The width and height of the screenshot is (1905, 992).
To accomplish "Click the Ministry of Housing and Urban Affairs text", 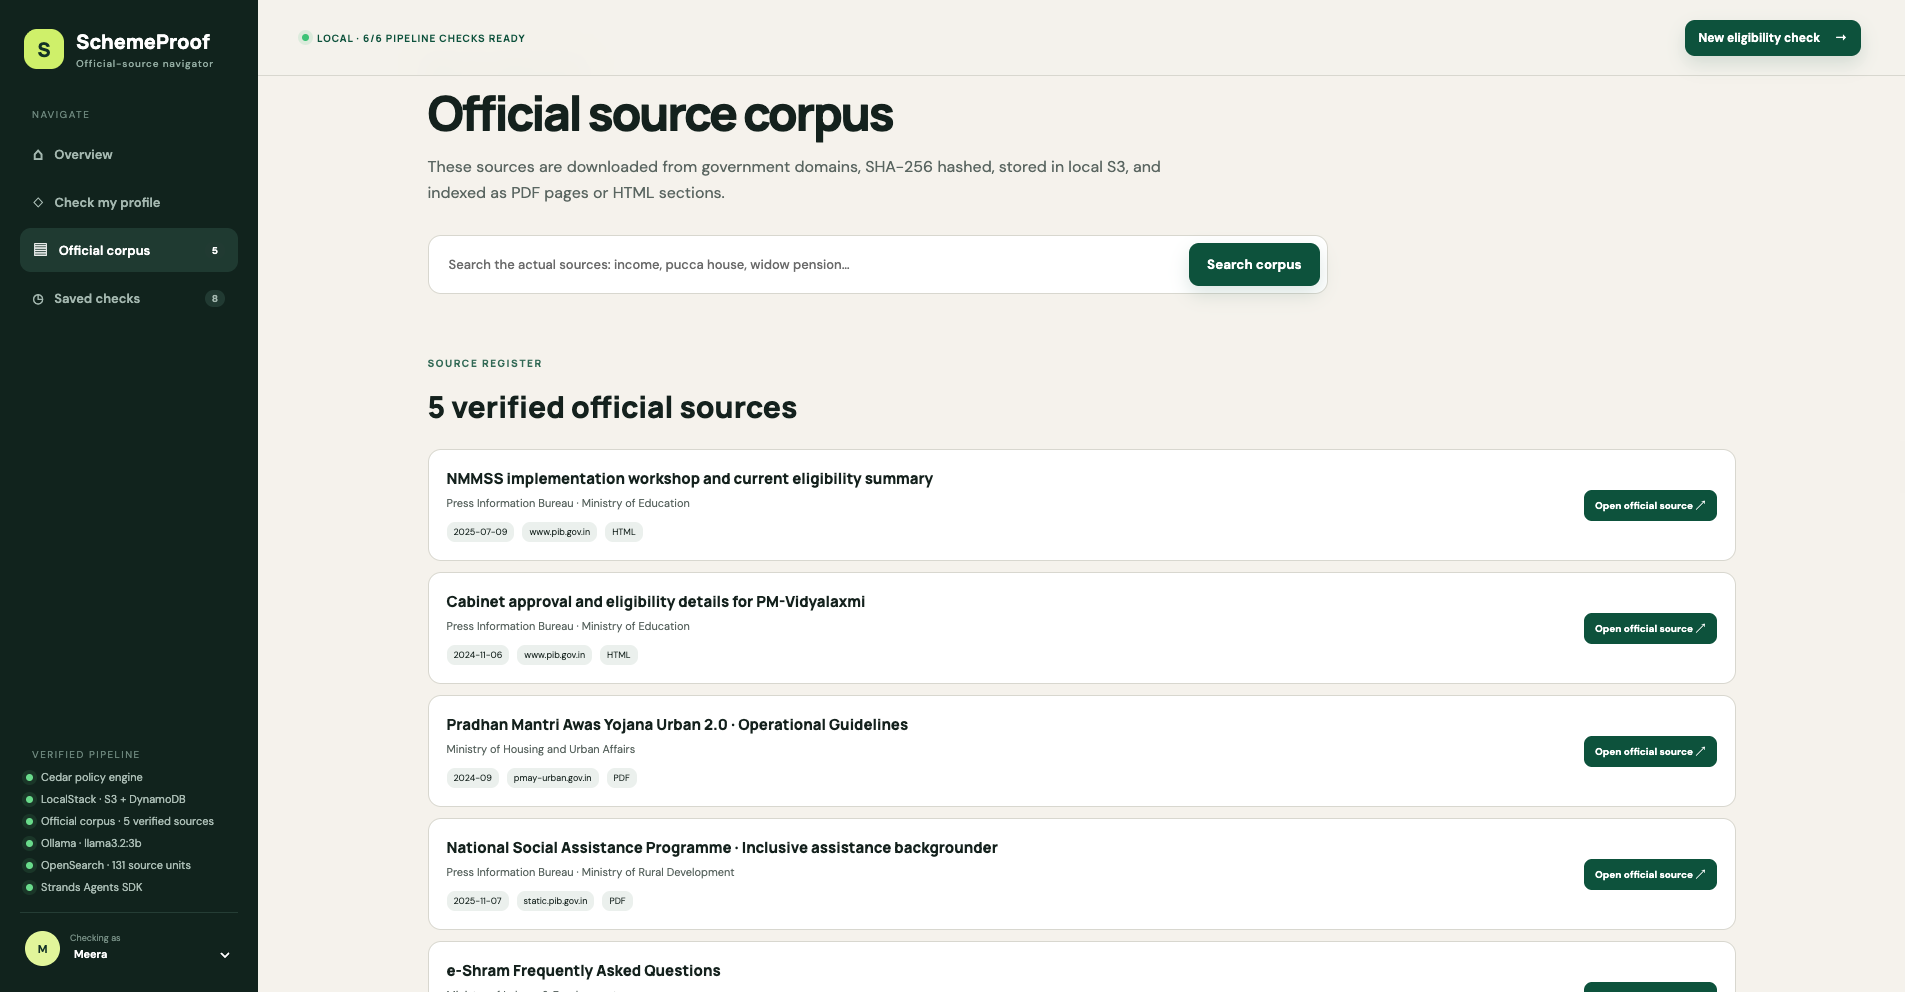I will (x=540, y=749).
